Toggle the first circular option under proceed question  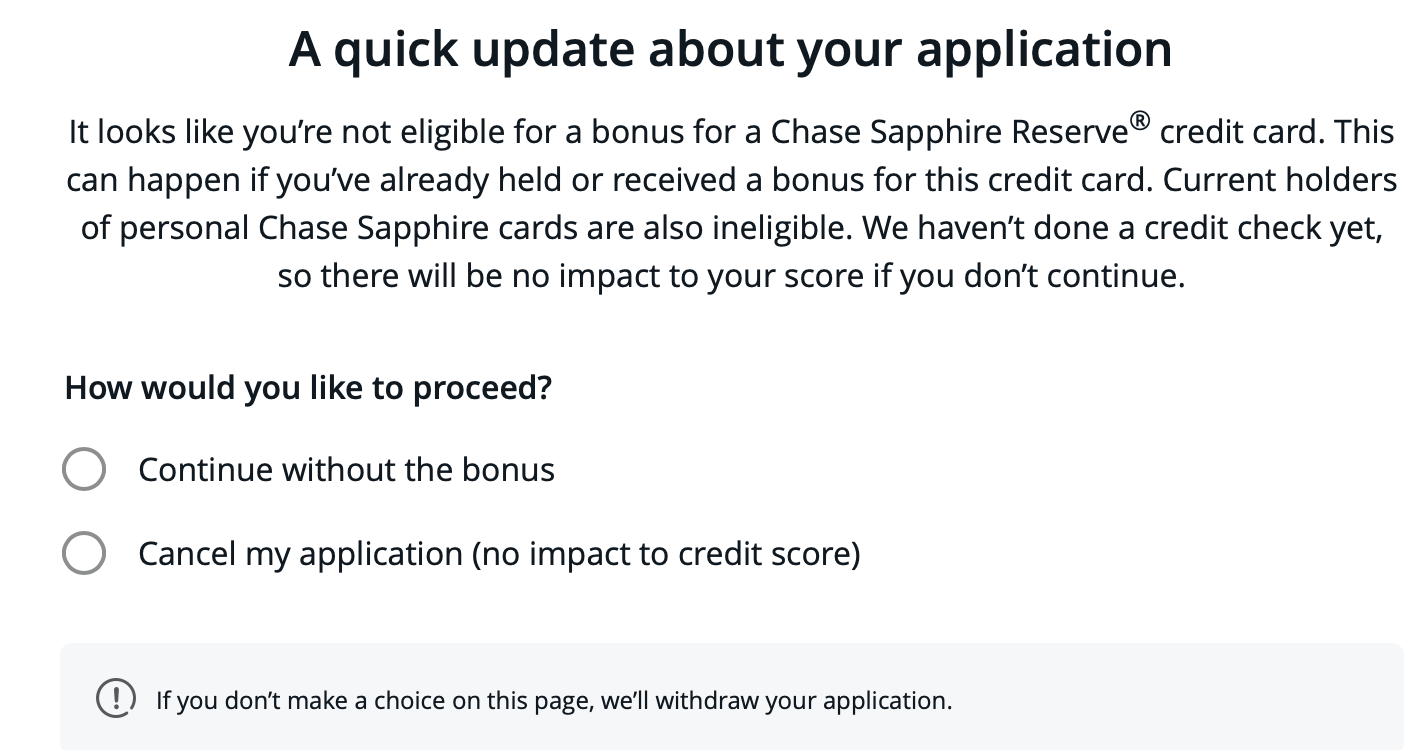tap(84, 468)
